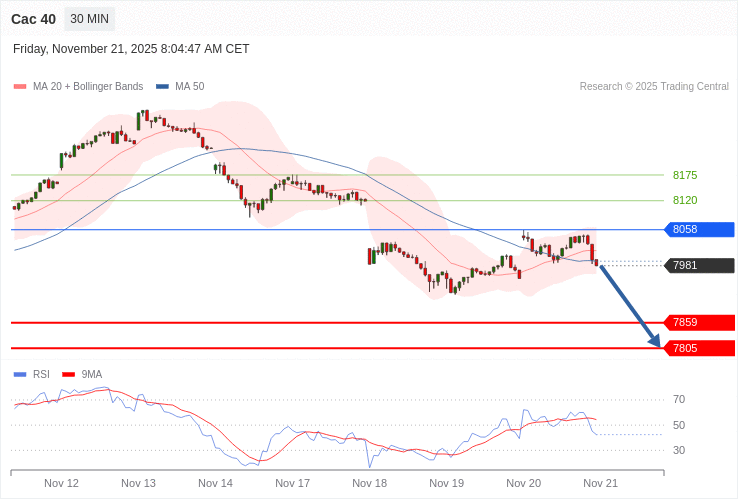
Task: Click the MA 20 + Bollinger Bands label
Action: (x=88, y=87)
